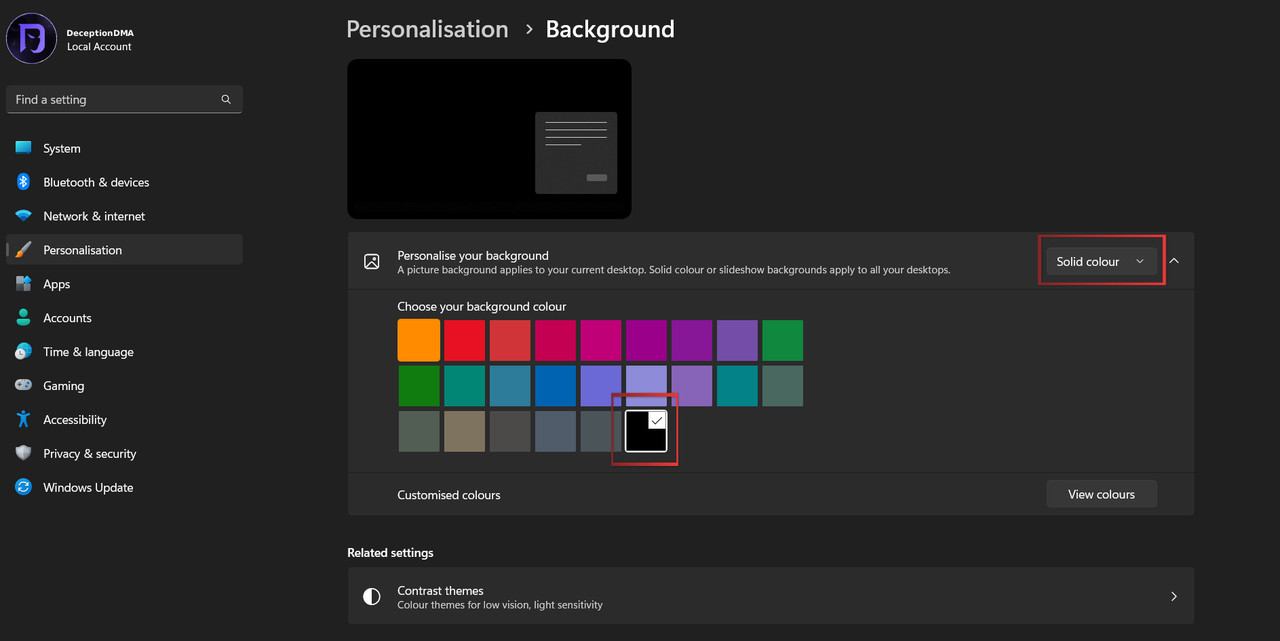Select Time & language settings

click(x=88, y=352)
